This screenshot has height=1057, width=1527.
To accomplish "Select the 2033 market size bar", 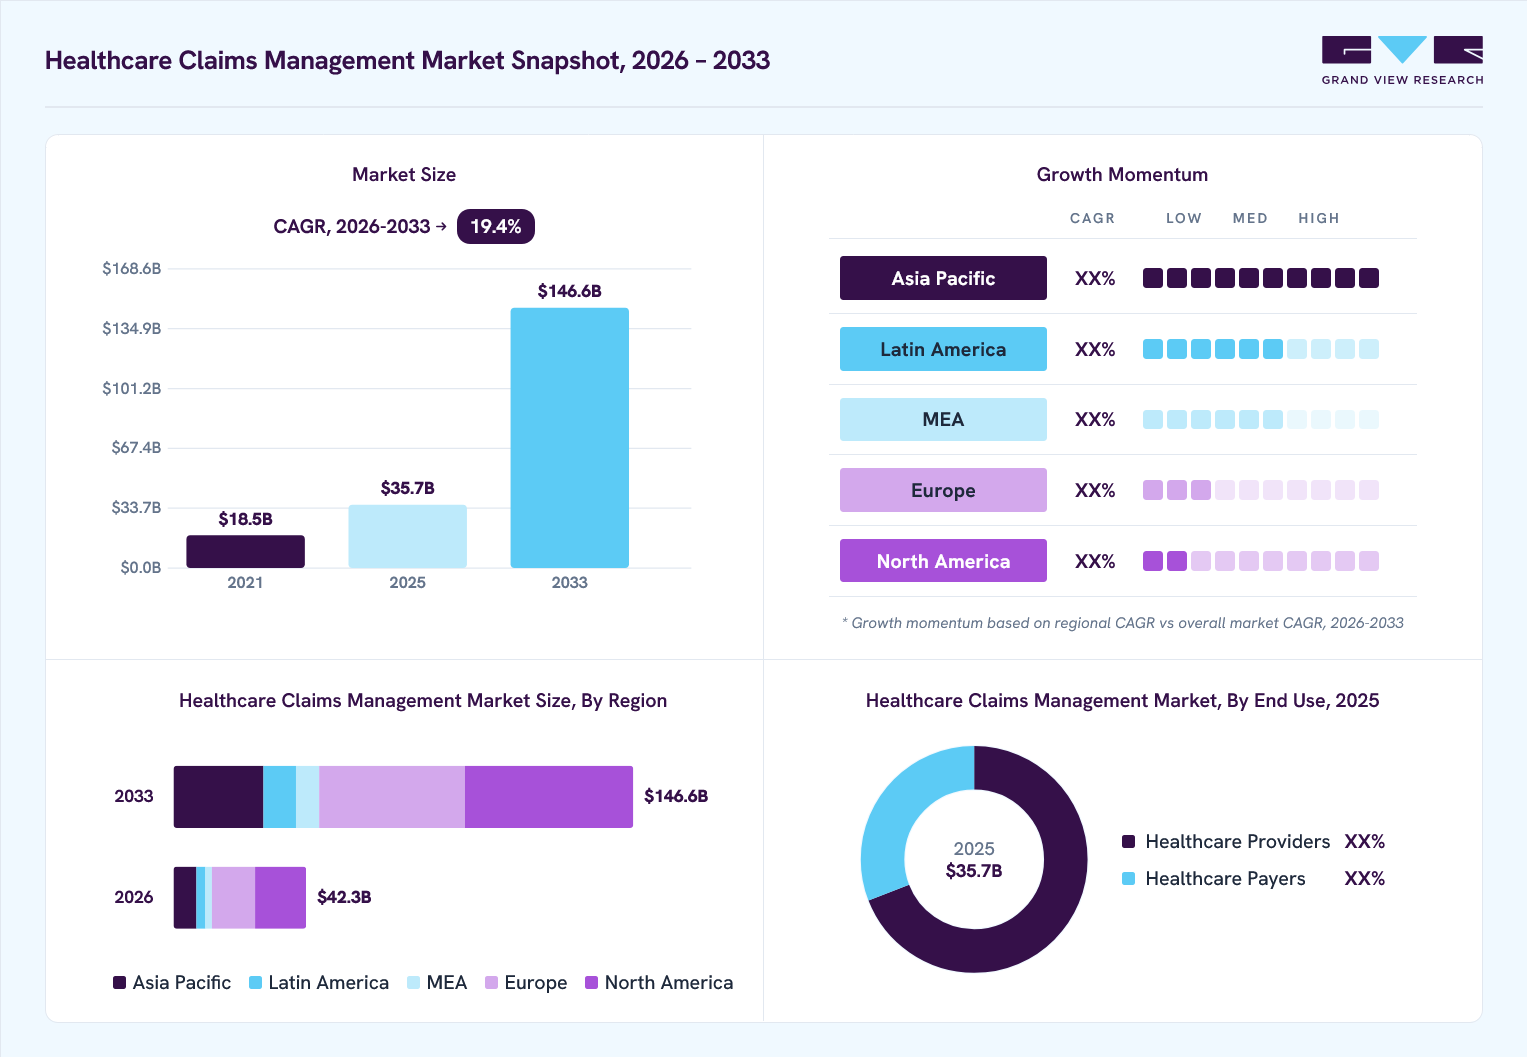I will point(569,438).
